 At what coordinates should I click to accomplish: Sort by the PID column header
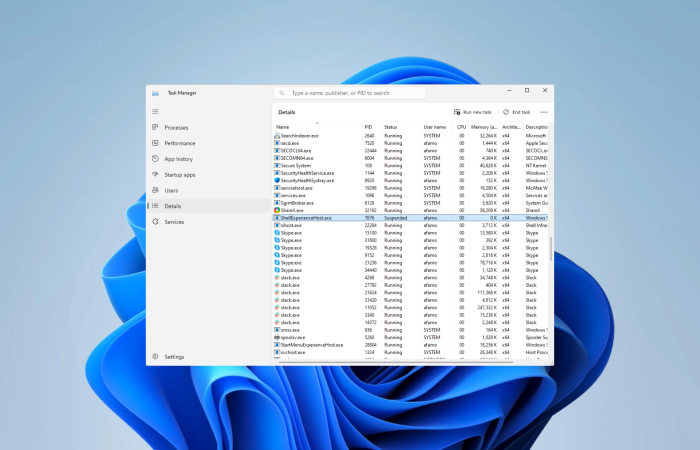pyautogui.click(x=371, y=127)
